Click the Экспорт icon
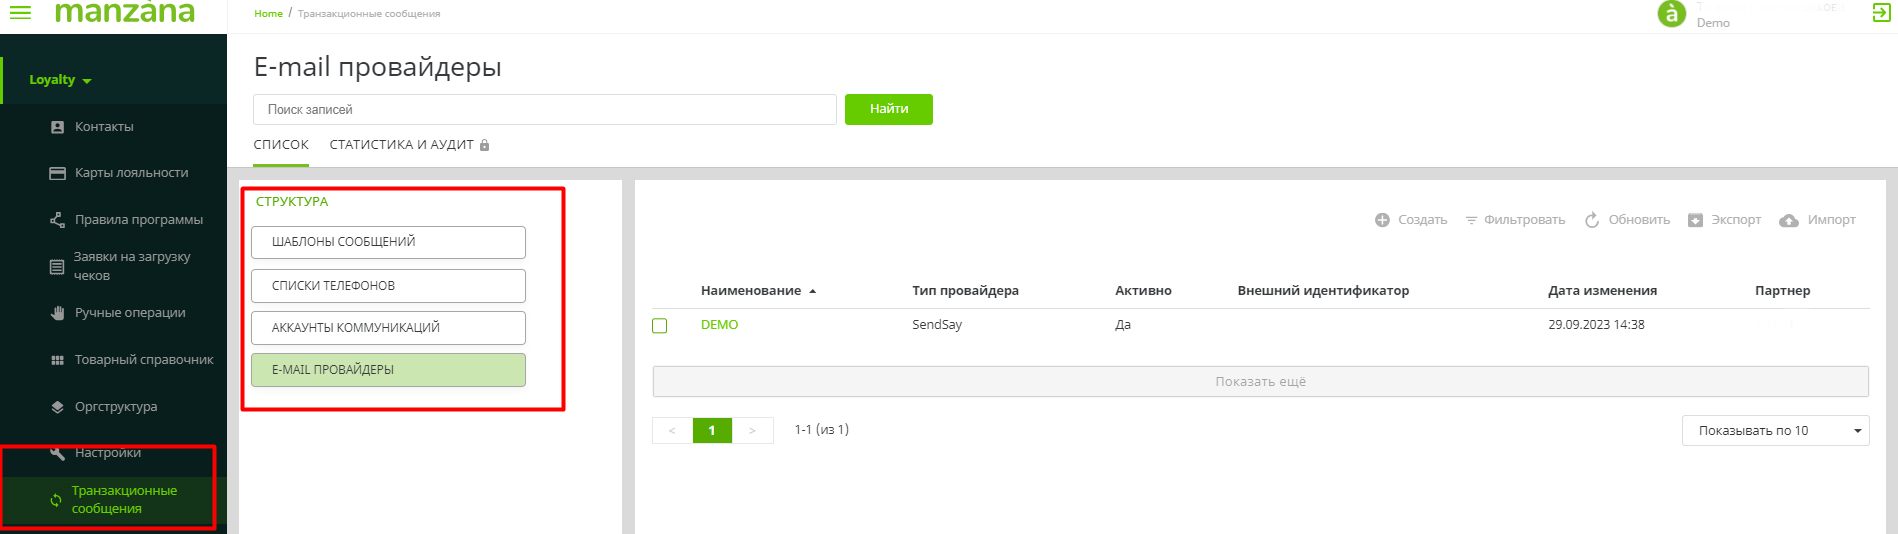This screenshot has width=1898, height=534. pyautogui.click(x=1695, y=220)
